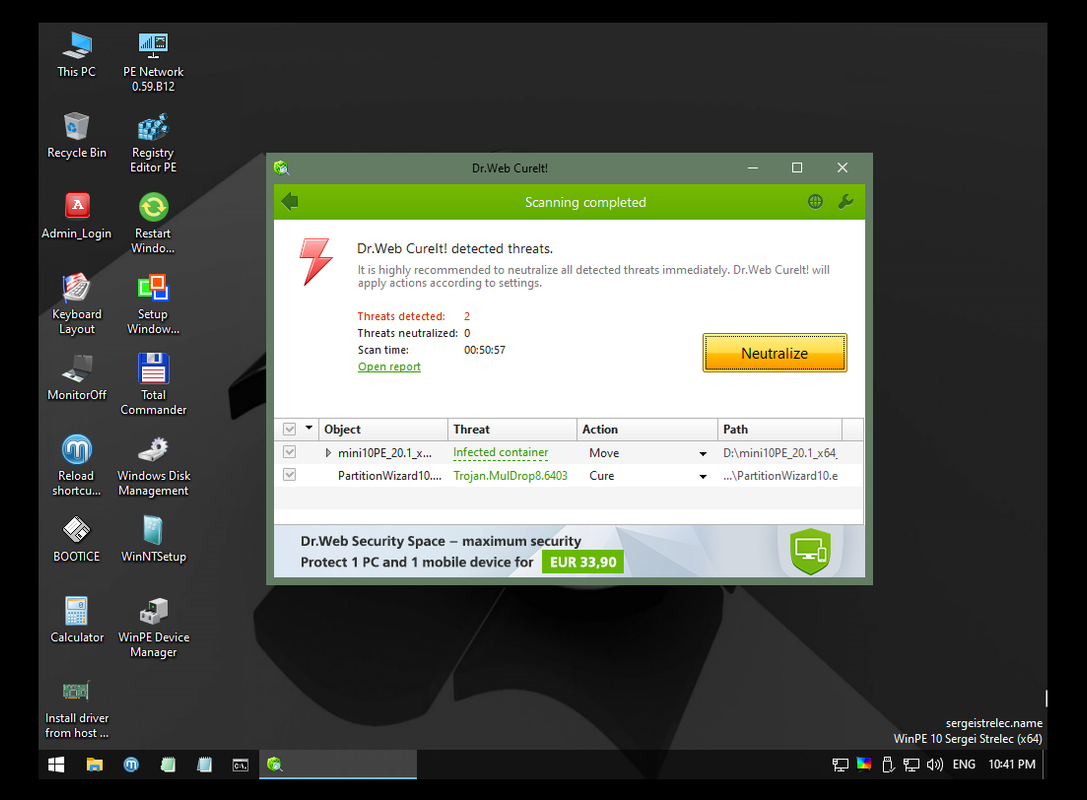The width and height of the screenshot is (1087, 800).
Task: Open Dr.Web settings wrench icon
Action: coord(846,202)
